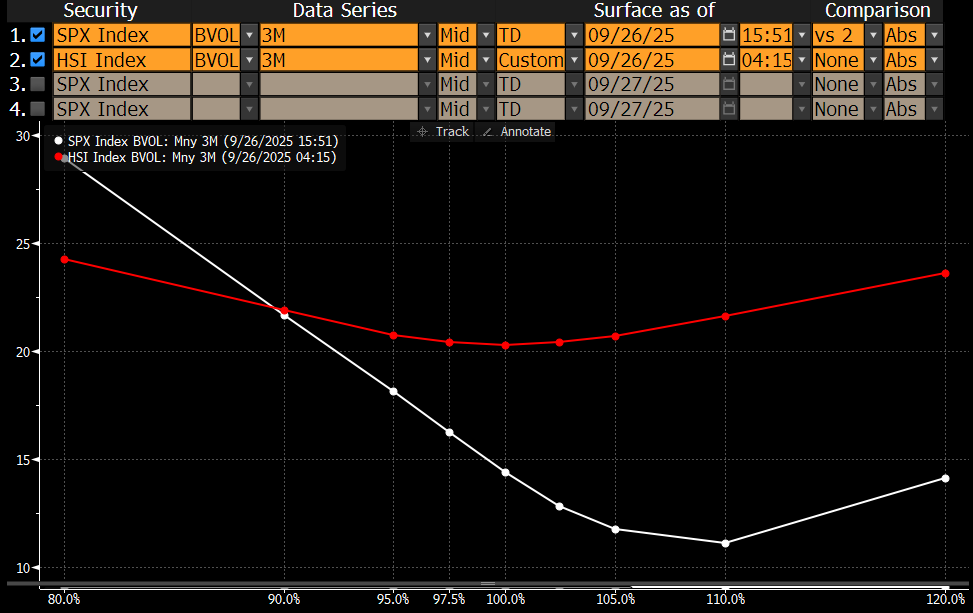Expand row 1 BVOL source dropdown

pos(249,35)
